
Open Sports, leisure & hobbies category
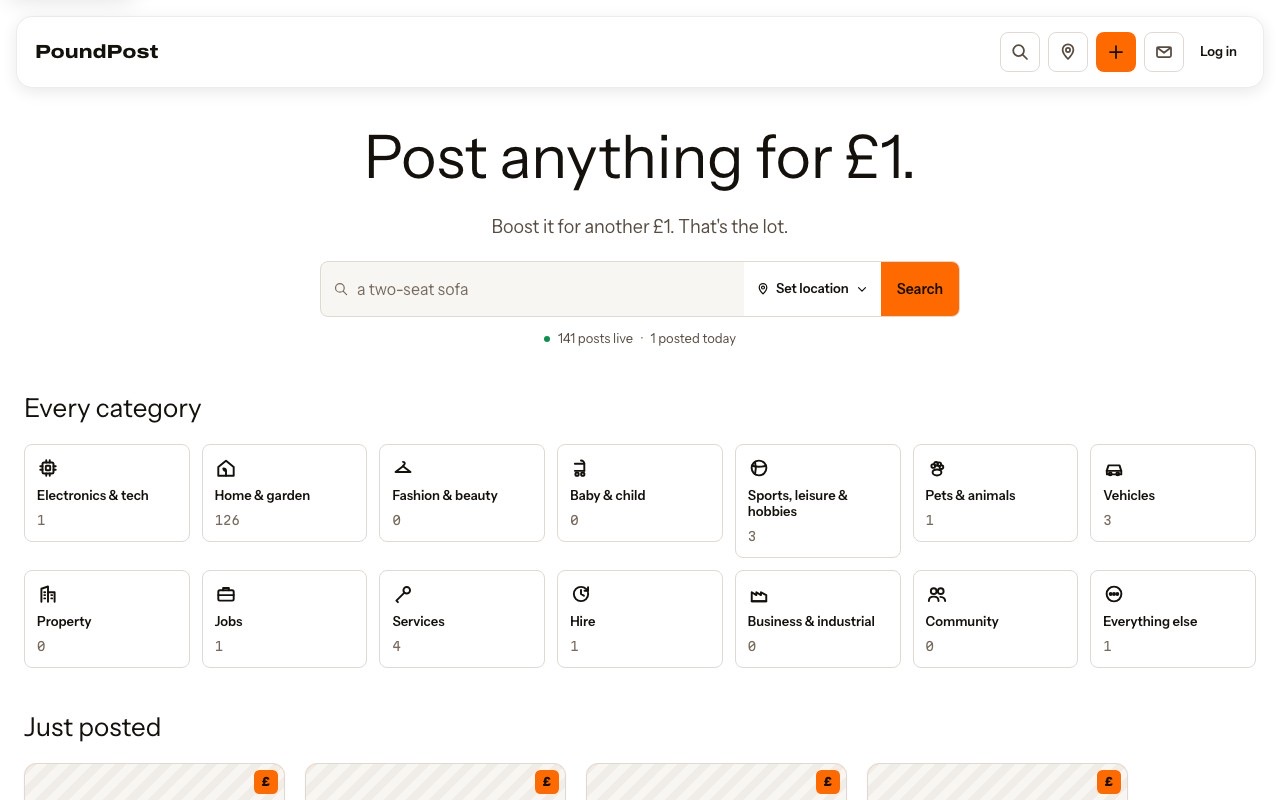pos(818,501)
